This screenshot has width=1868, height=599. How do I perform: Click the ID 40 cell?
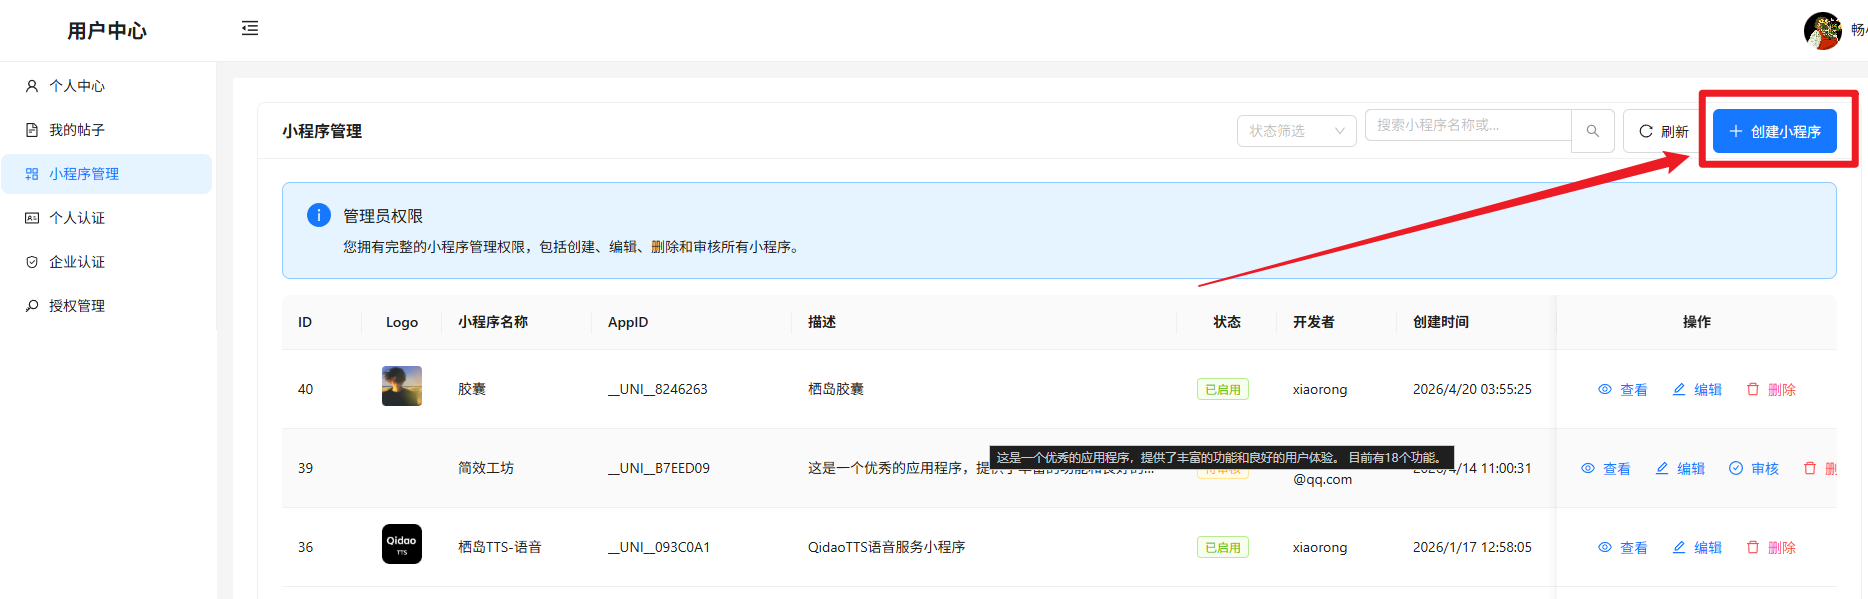pos(306,389)
